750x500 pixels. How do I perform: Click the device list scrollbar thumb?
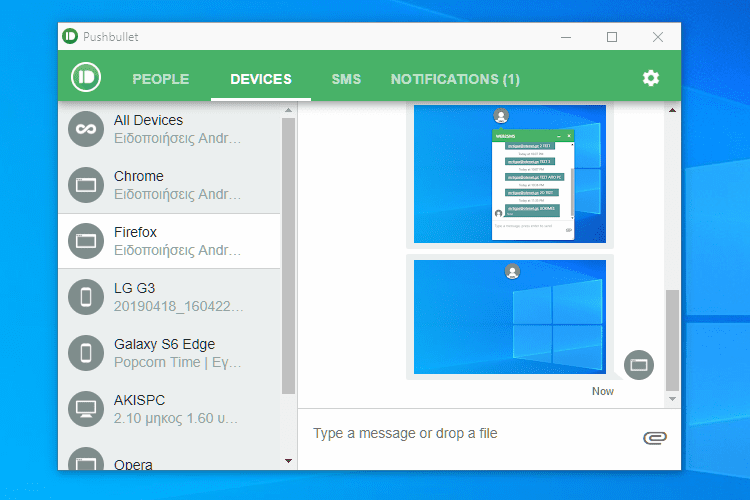coord(288,256)
